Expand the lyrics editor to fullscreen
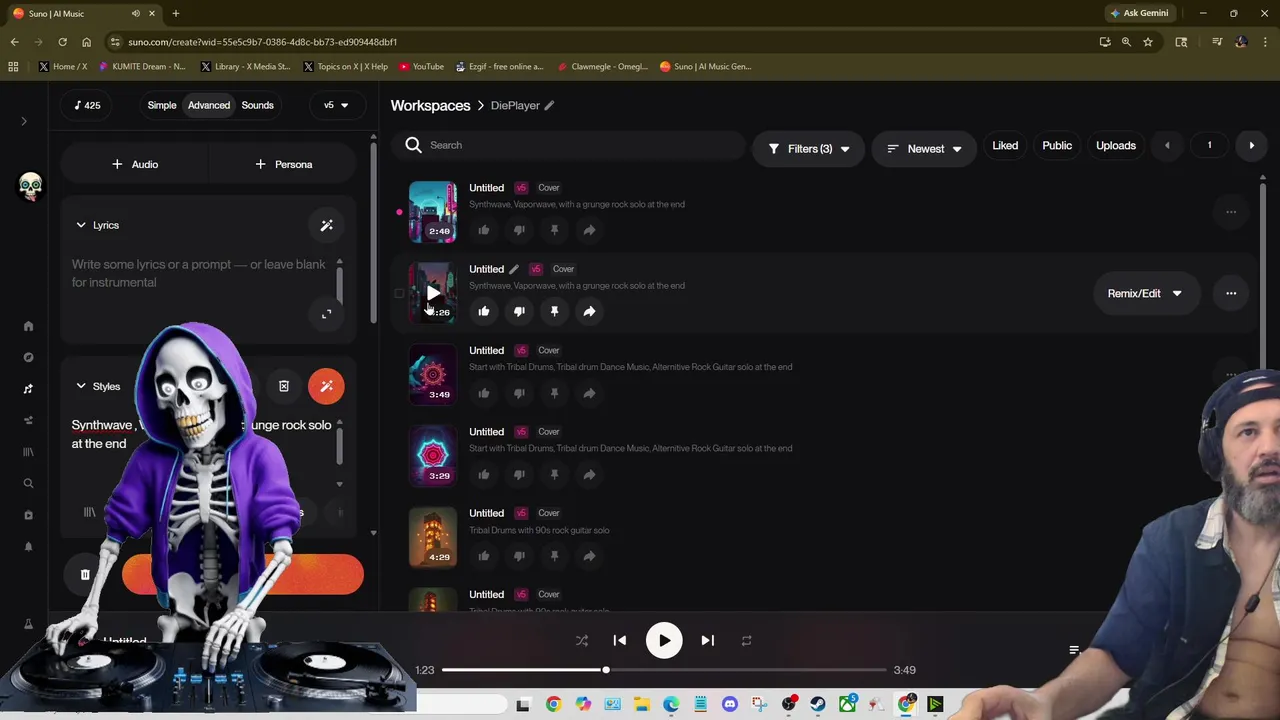The height and width of the screenshot is (720, 1280). (x=326, y=314)
